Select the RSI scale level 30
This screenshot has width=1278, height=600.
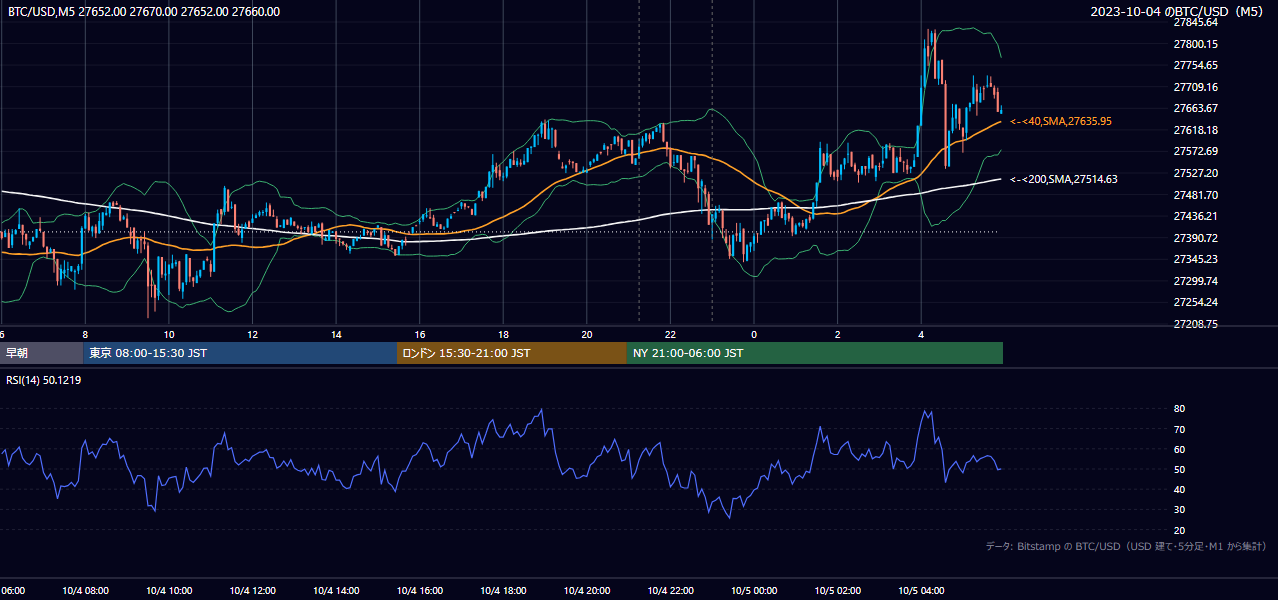(1179, 510)
